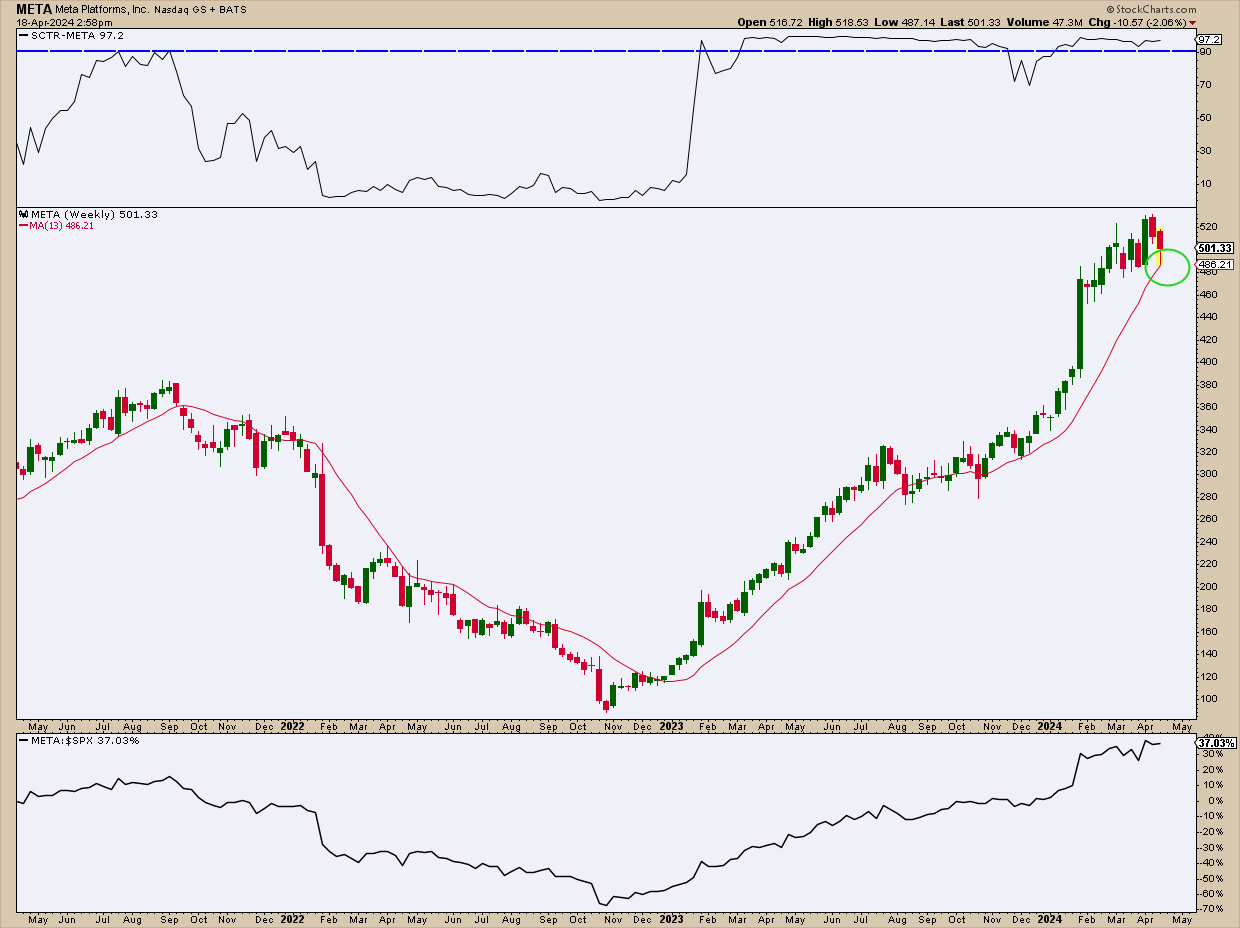Viewport: 1240px width, 928px height.
Task: Click the 100 price axis label
Action: coord(1208,699)
